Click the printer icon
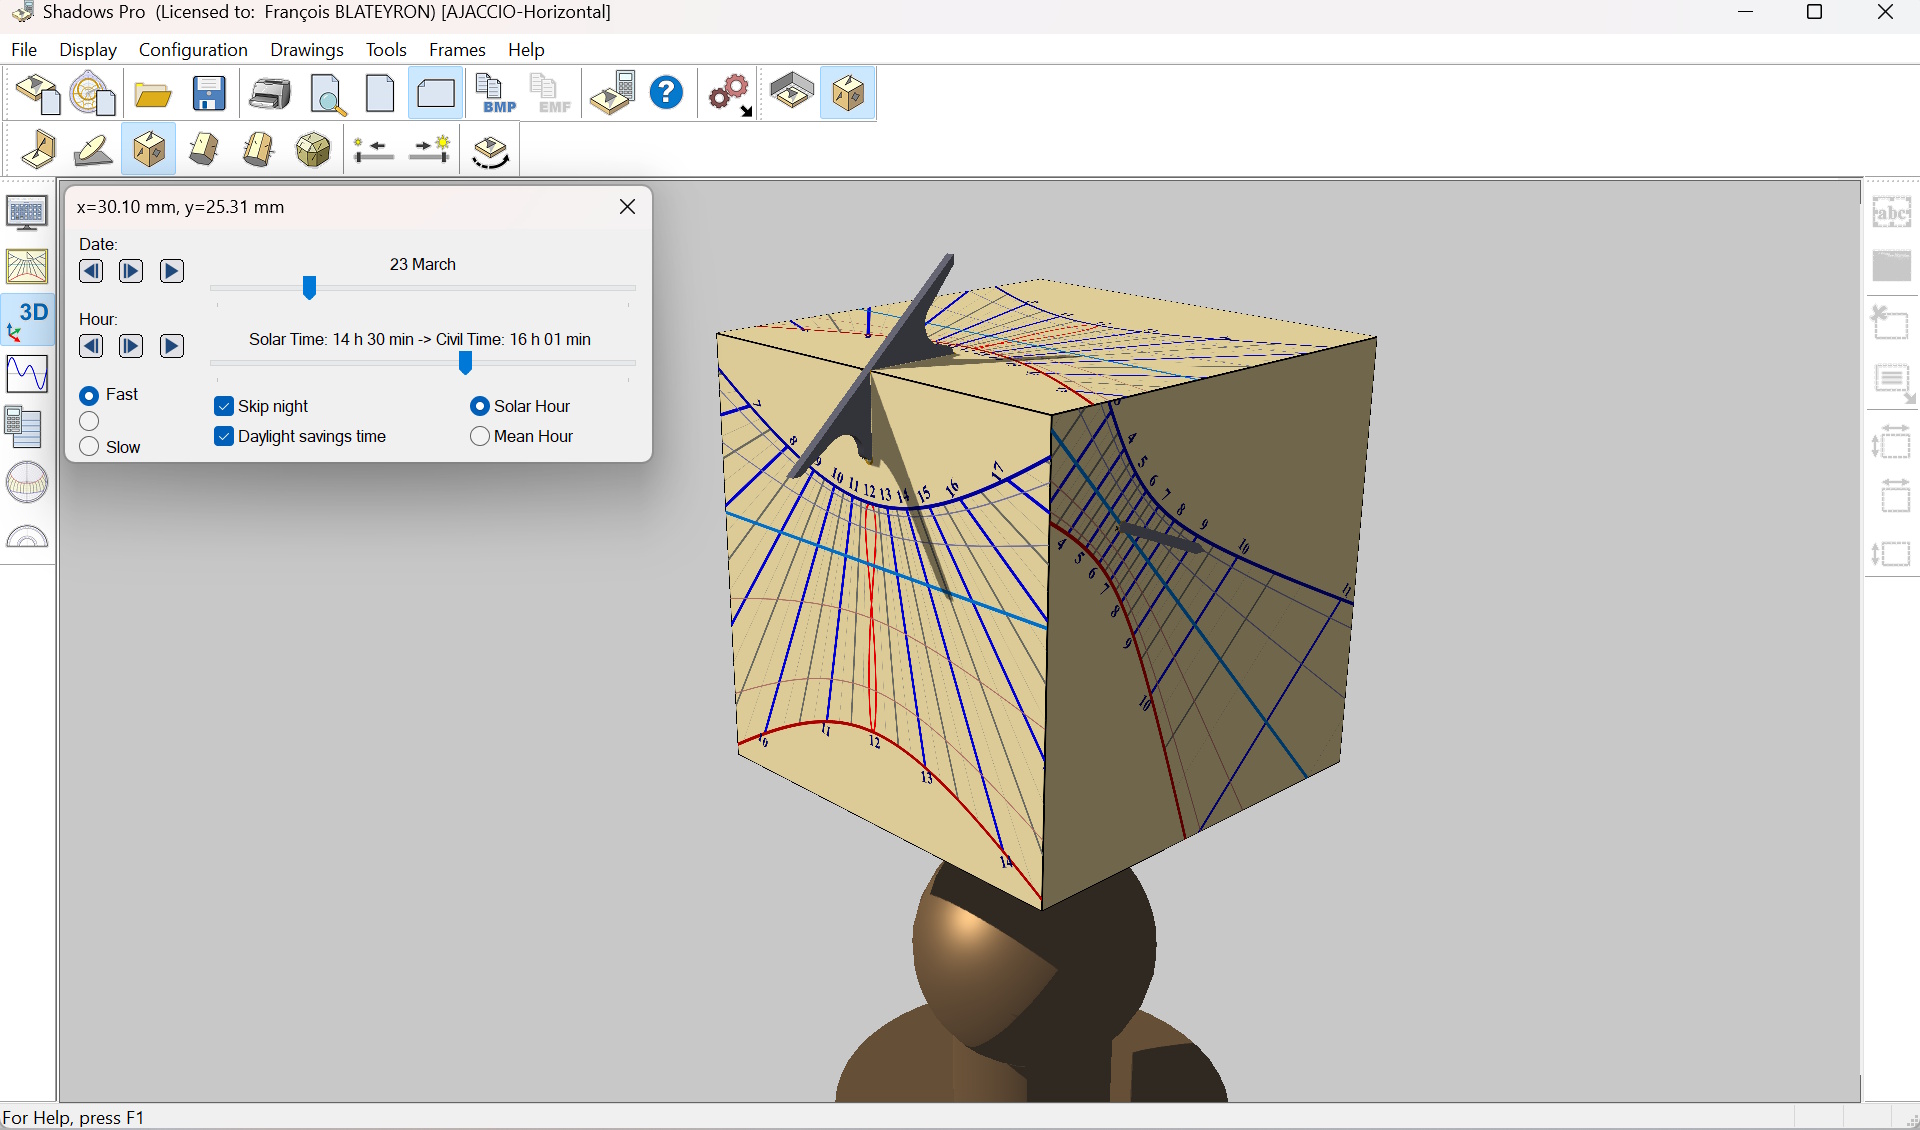 (269, 94)
